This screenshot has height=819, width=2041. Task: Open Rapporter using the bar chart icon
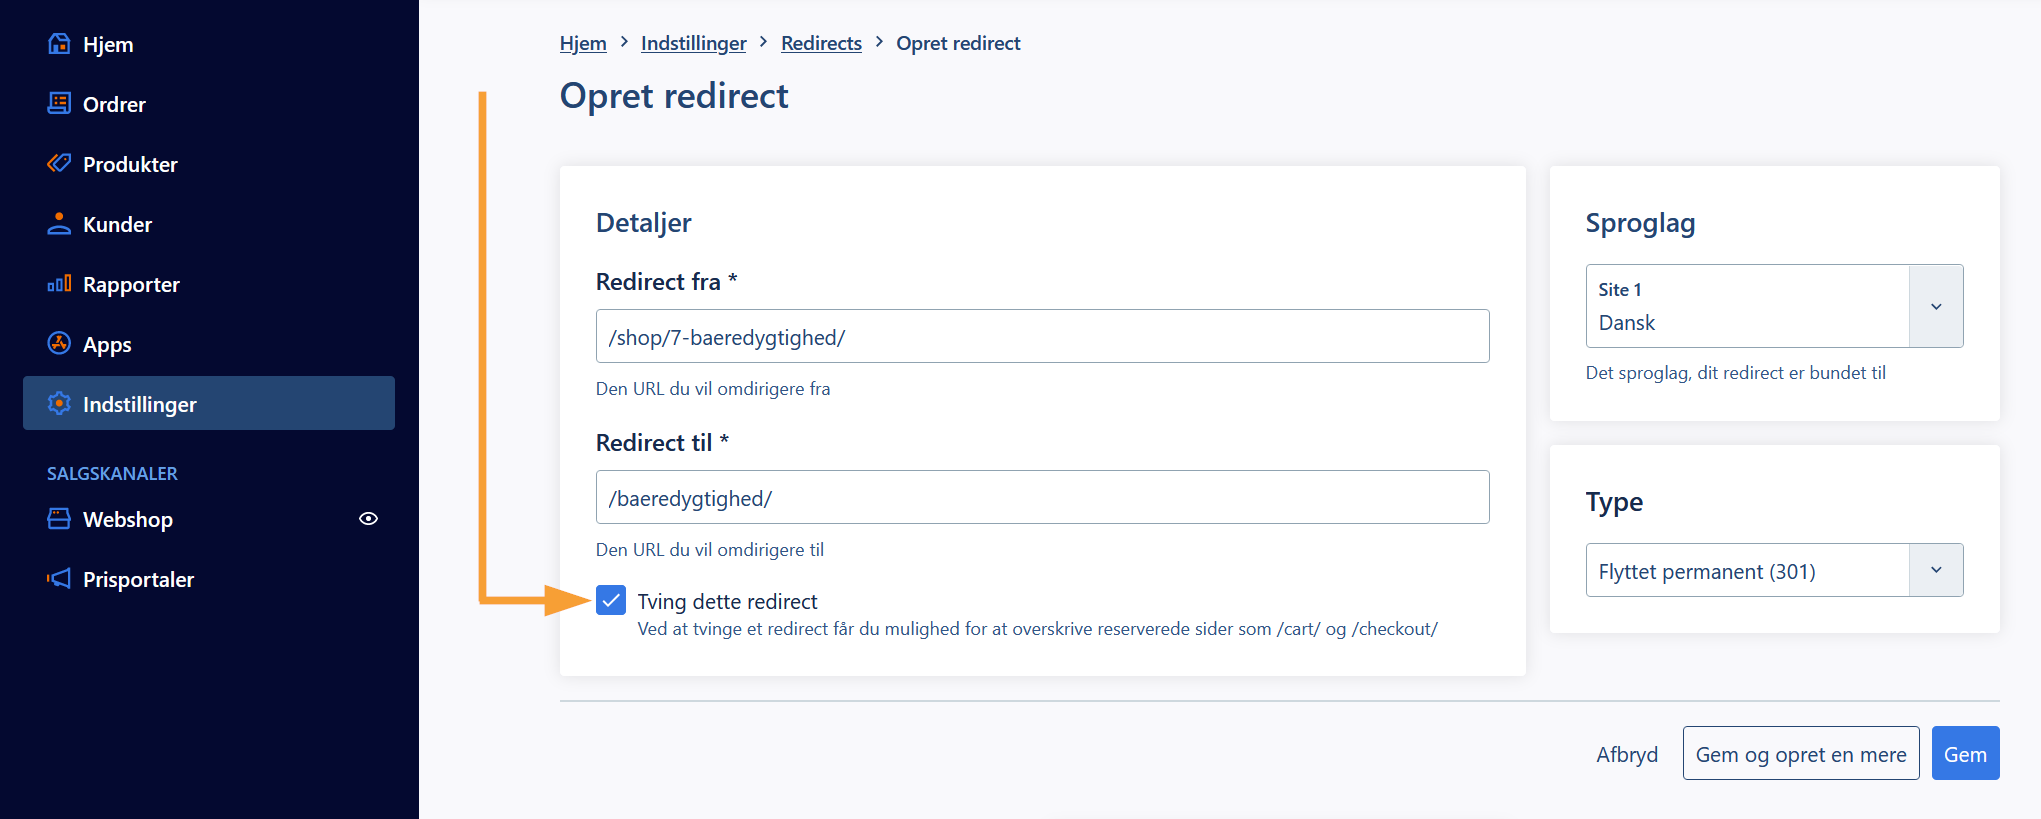[x=59, y=284]
